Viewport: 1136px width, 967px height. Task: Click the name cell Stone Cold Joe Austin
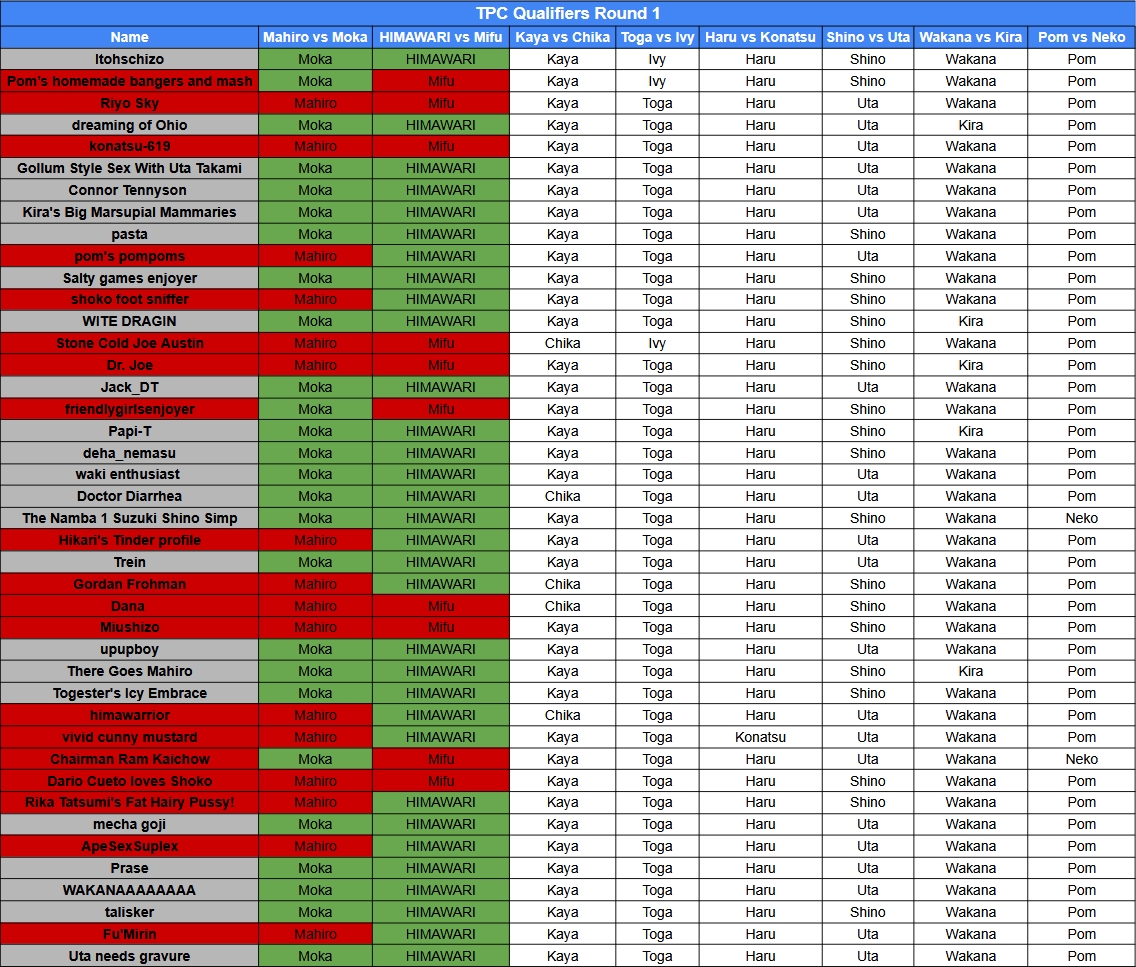130,343
